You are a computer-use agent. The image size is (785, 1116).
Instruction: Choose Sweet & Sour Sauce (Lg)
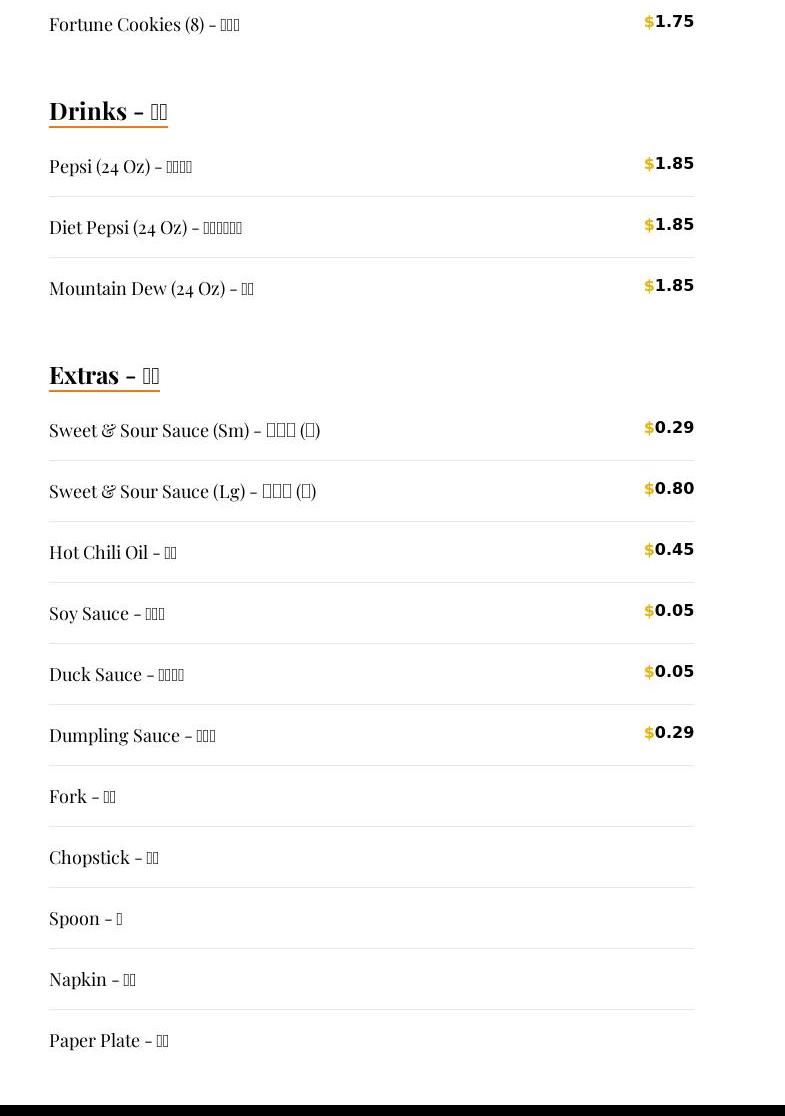pyautogui.click(x=182, y=492)
